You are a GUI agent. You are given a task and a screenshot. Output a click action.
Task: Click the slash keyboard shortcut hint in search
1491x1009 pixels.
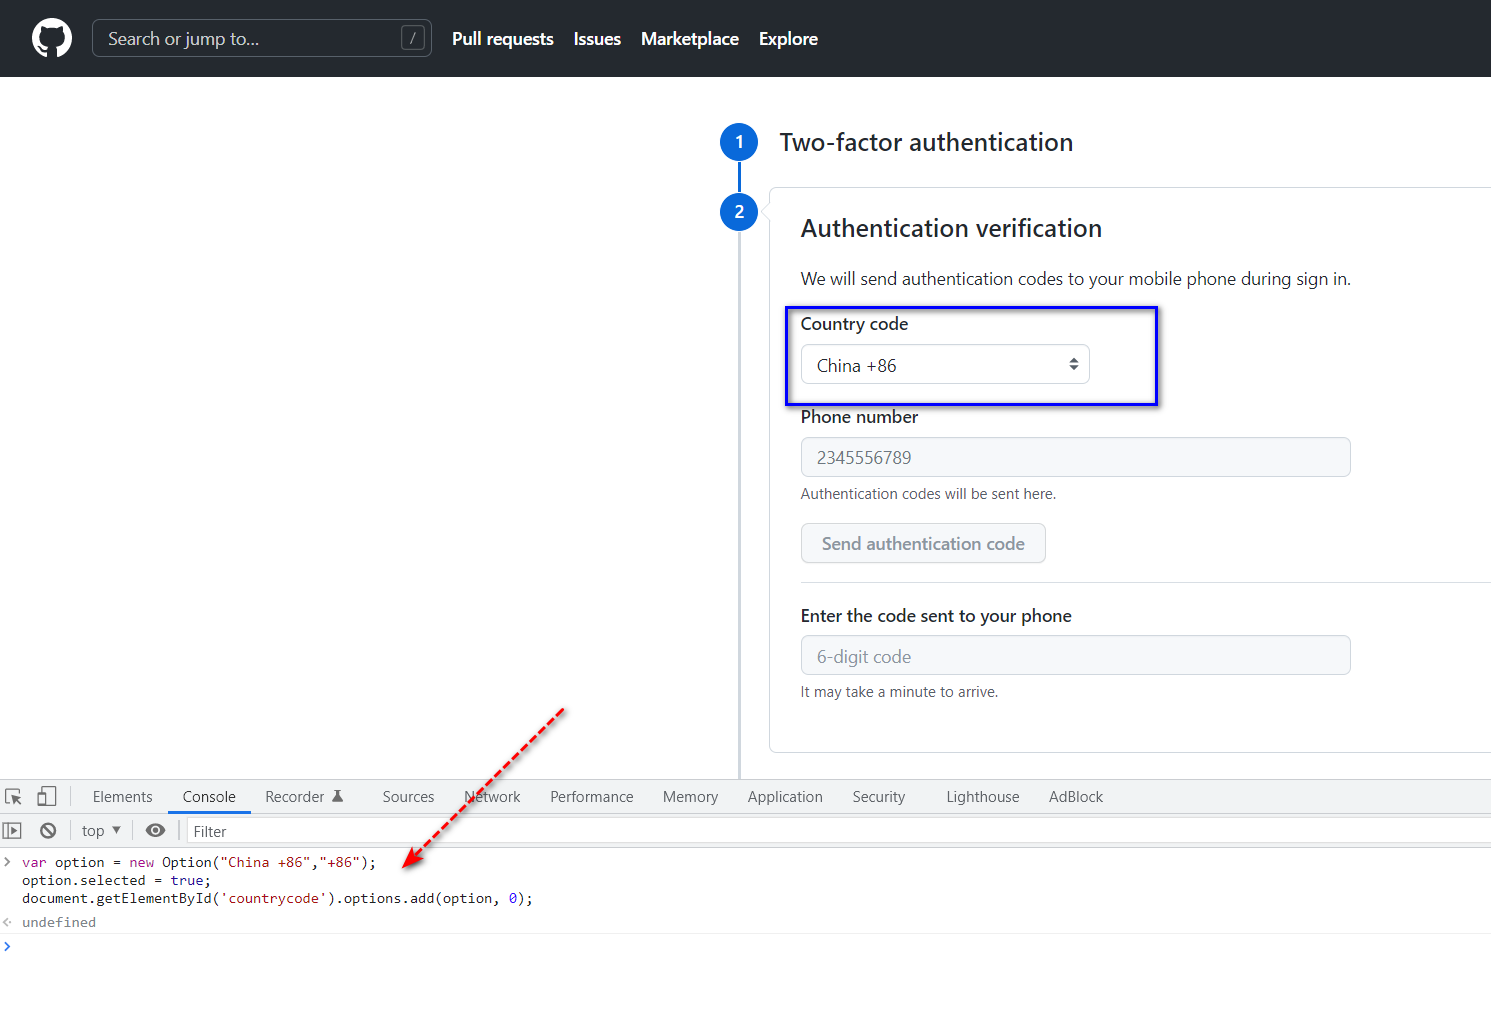click(x=413, y=37)
